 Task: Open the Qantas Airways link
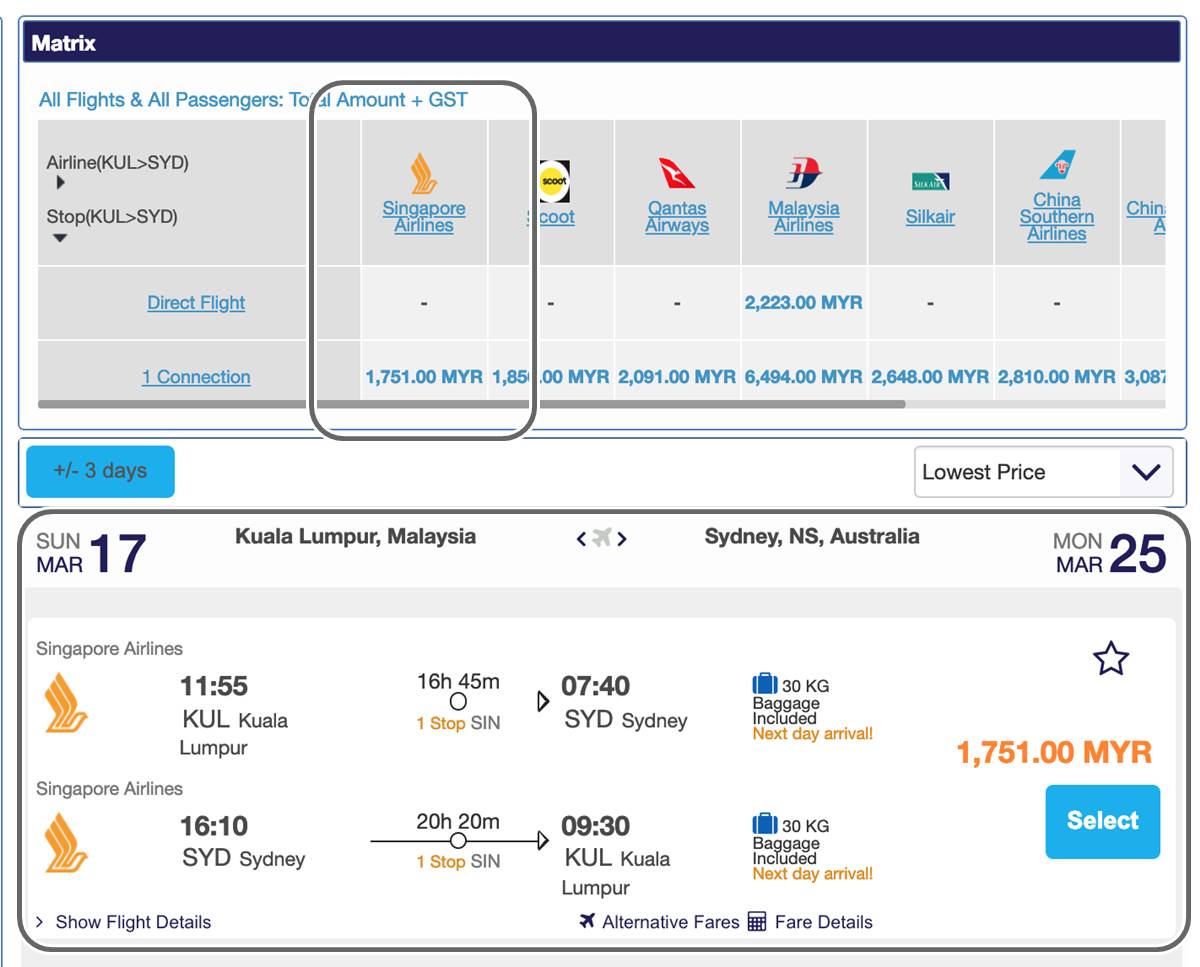pyautogui.click(x=677, y=217)
